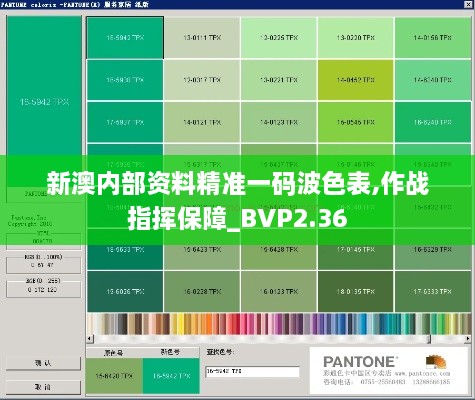Select the 14-0121 TPX sage swatch
The height and width of the screenshot is (400, 475).
click(202, 122)
